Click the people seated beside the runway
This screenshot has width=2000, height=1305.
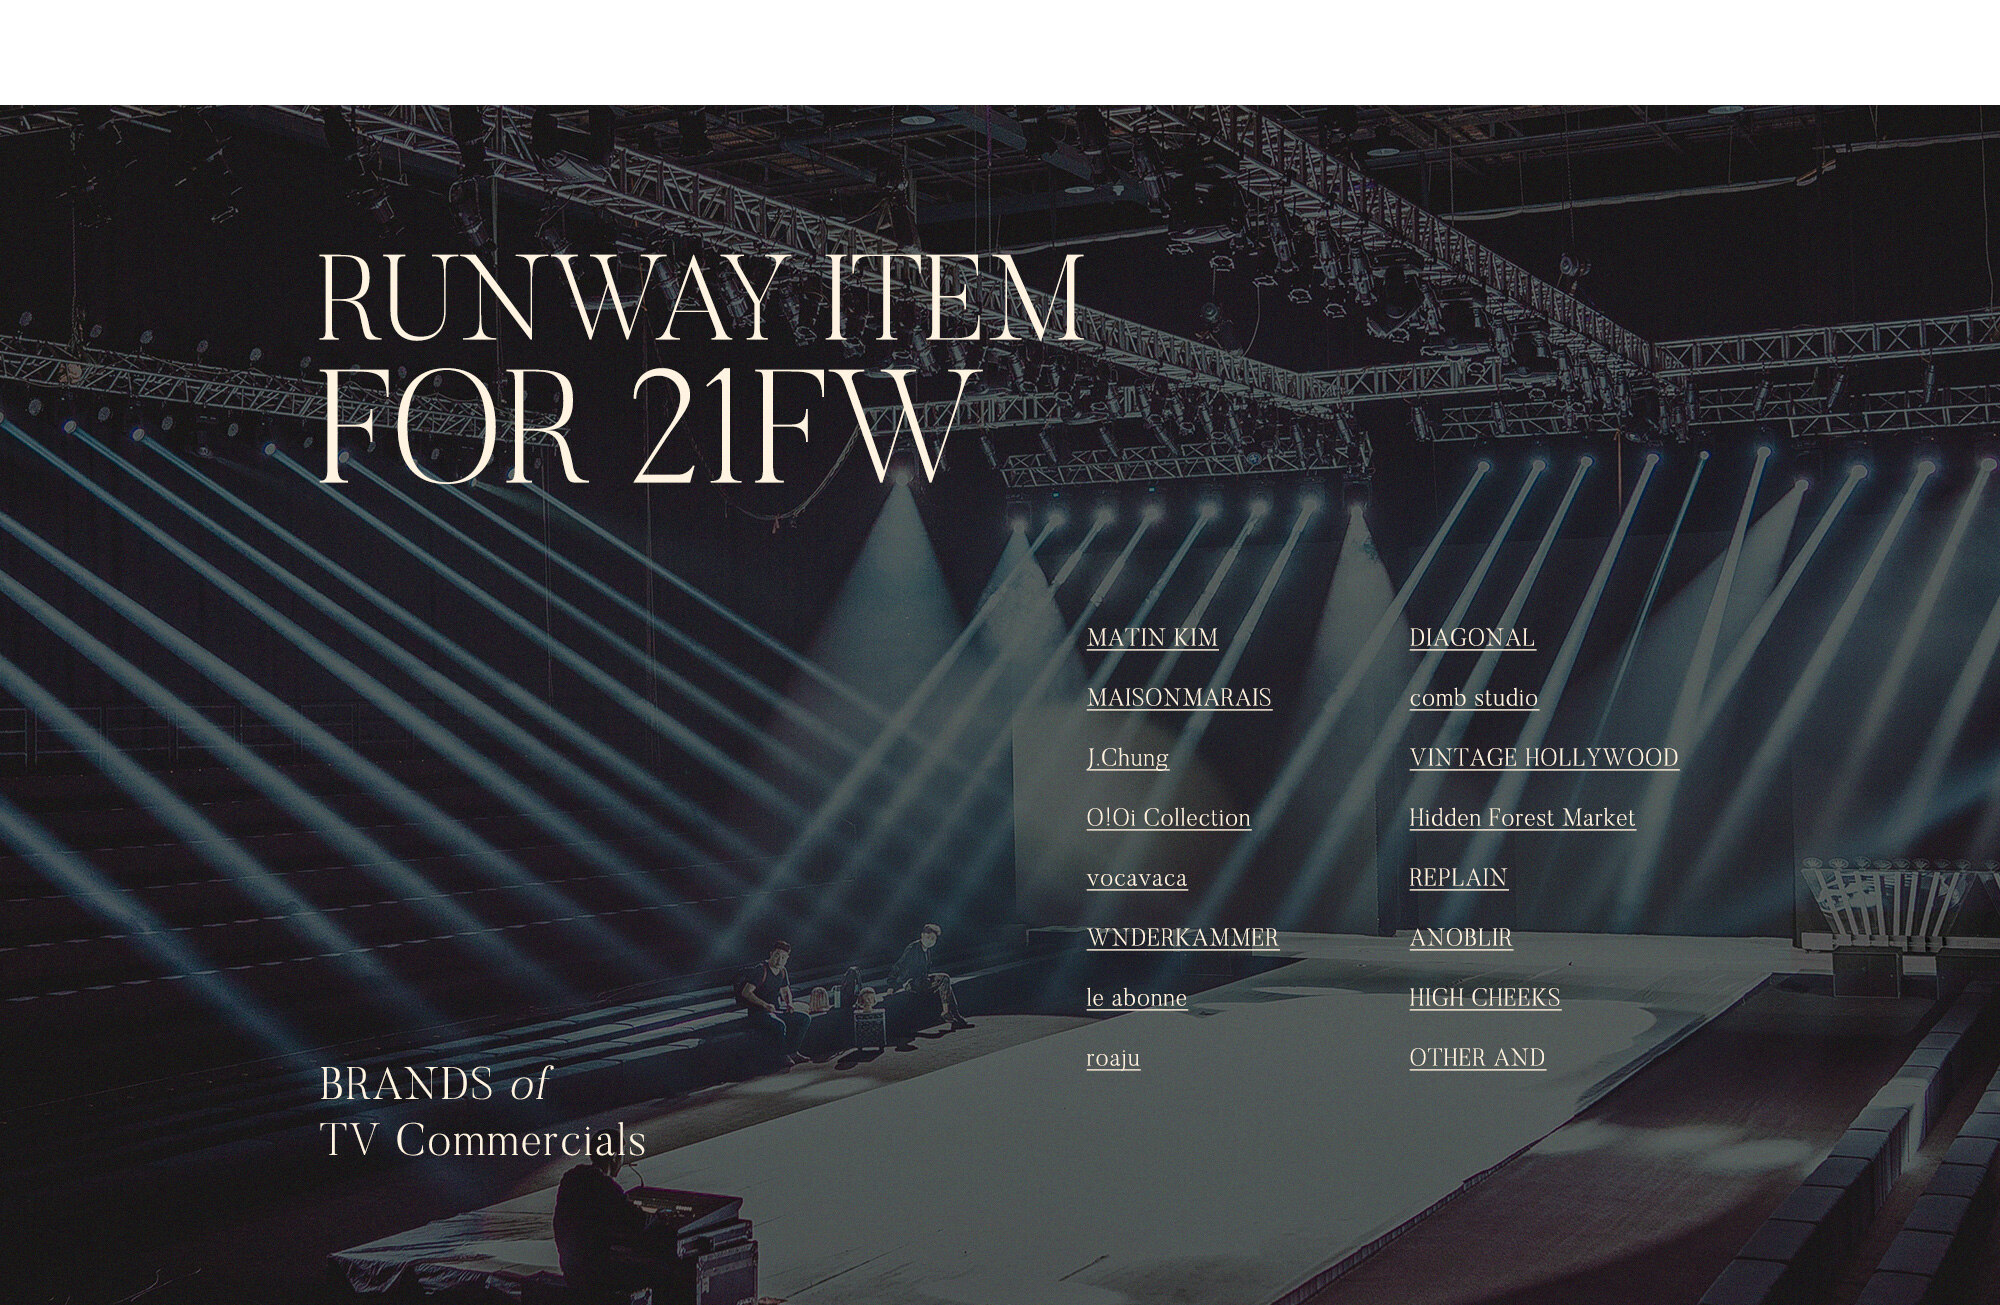coord(852,990)
